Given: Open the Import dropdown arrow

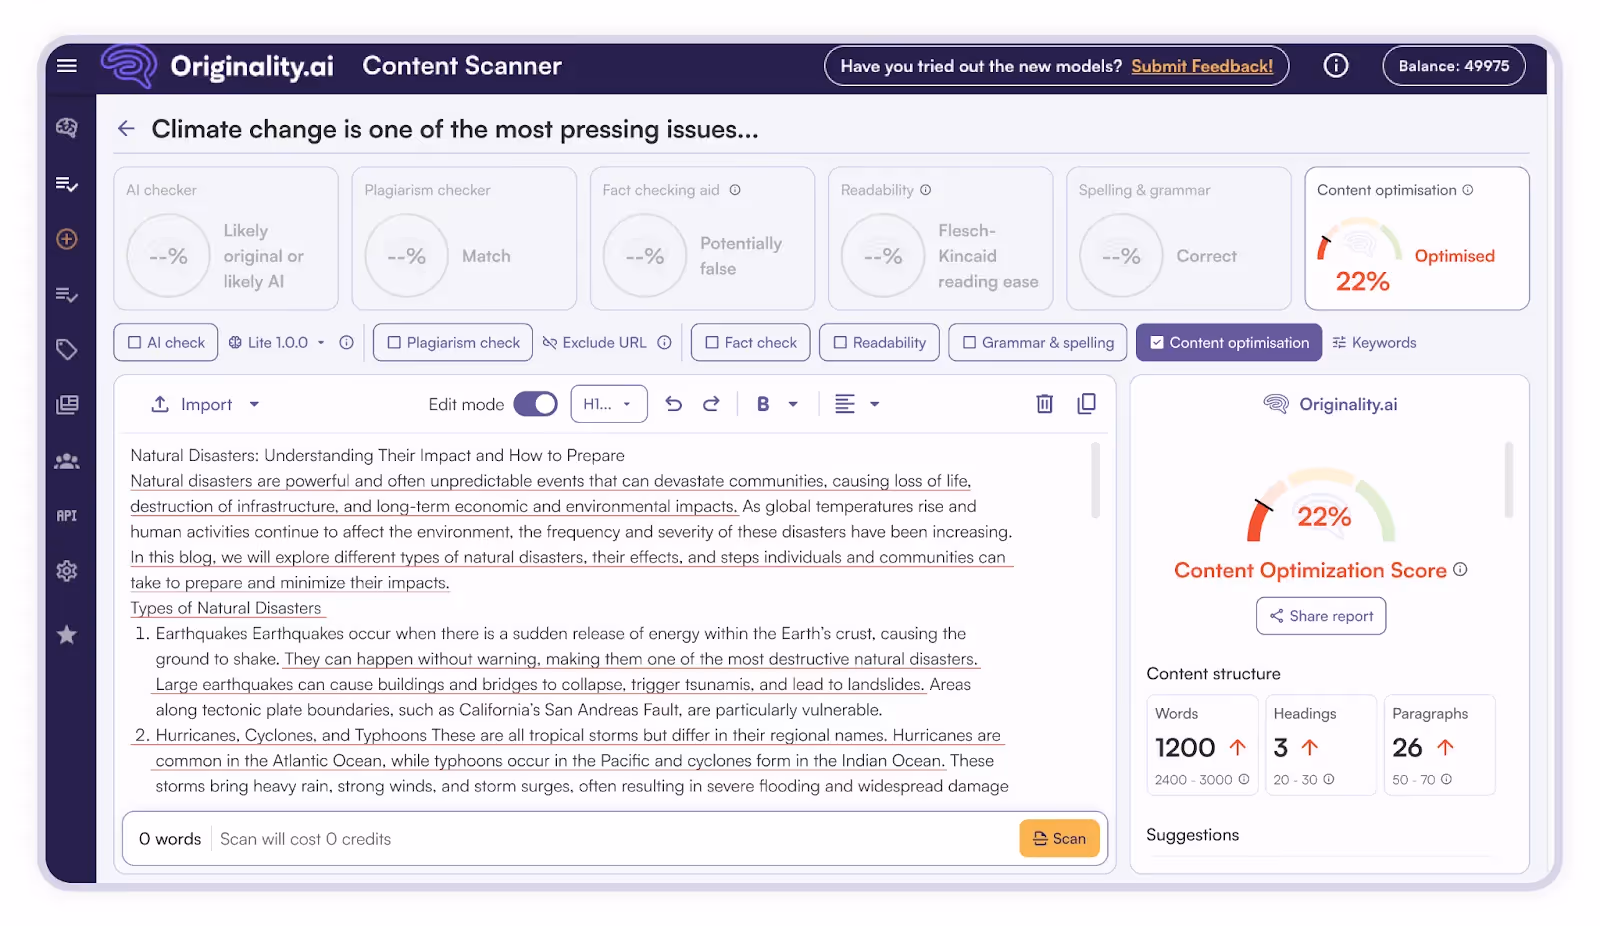Looking at the screenshot, I should (x=254, y=404).
